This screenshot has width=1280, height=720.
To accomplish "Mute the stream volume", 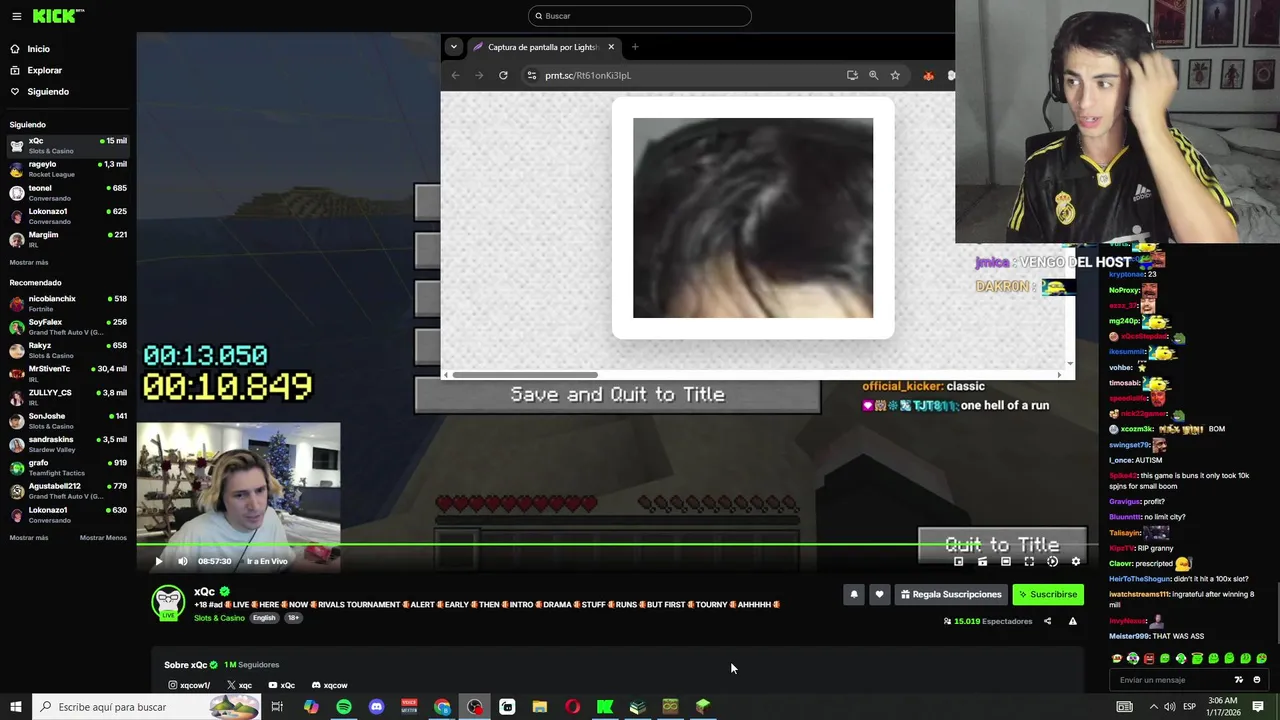I will (x=182, y=561).
